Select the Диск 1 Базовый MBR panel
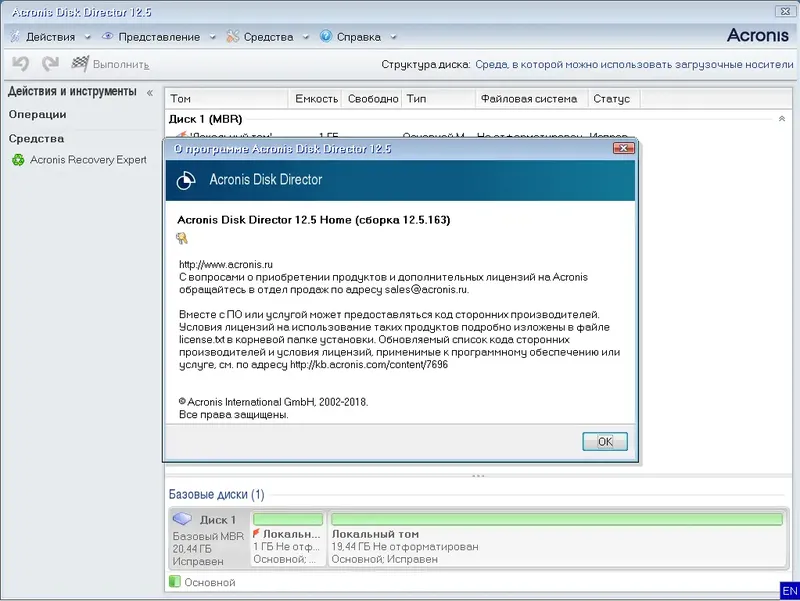Screen dimensions: 800x601 tap(209, 539)
